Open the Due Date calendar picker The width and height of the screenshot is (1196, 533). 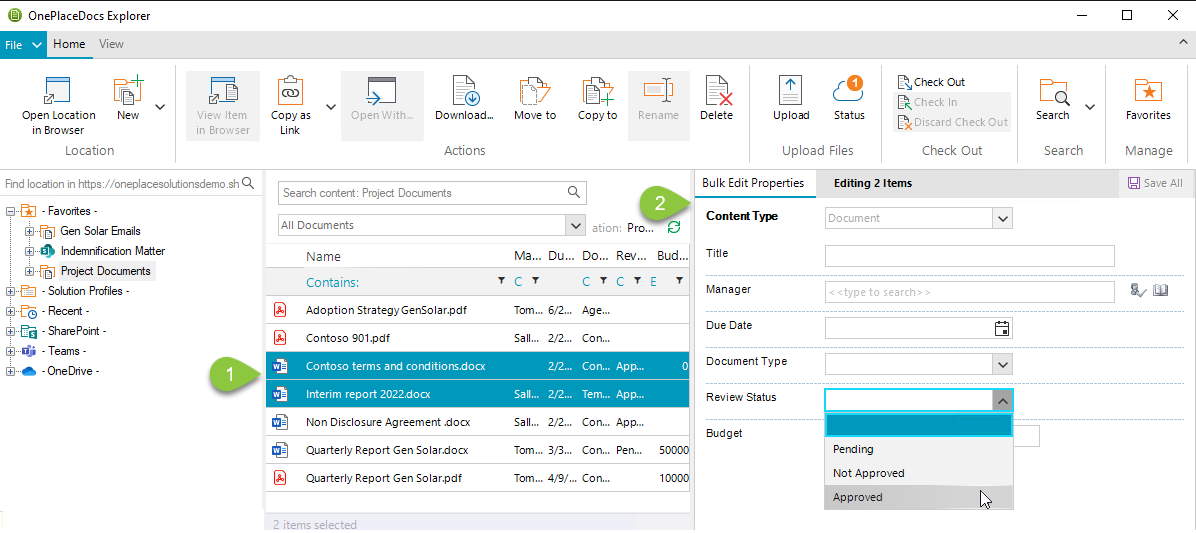click(1002, 328)
